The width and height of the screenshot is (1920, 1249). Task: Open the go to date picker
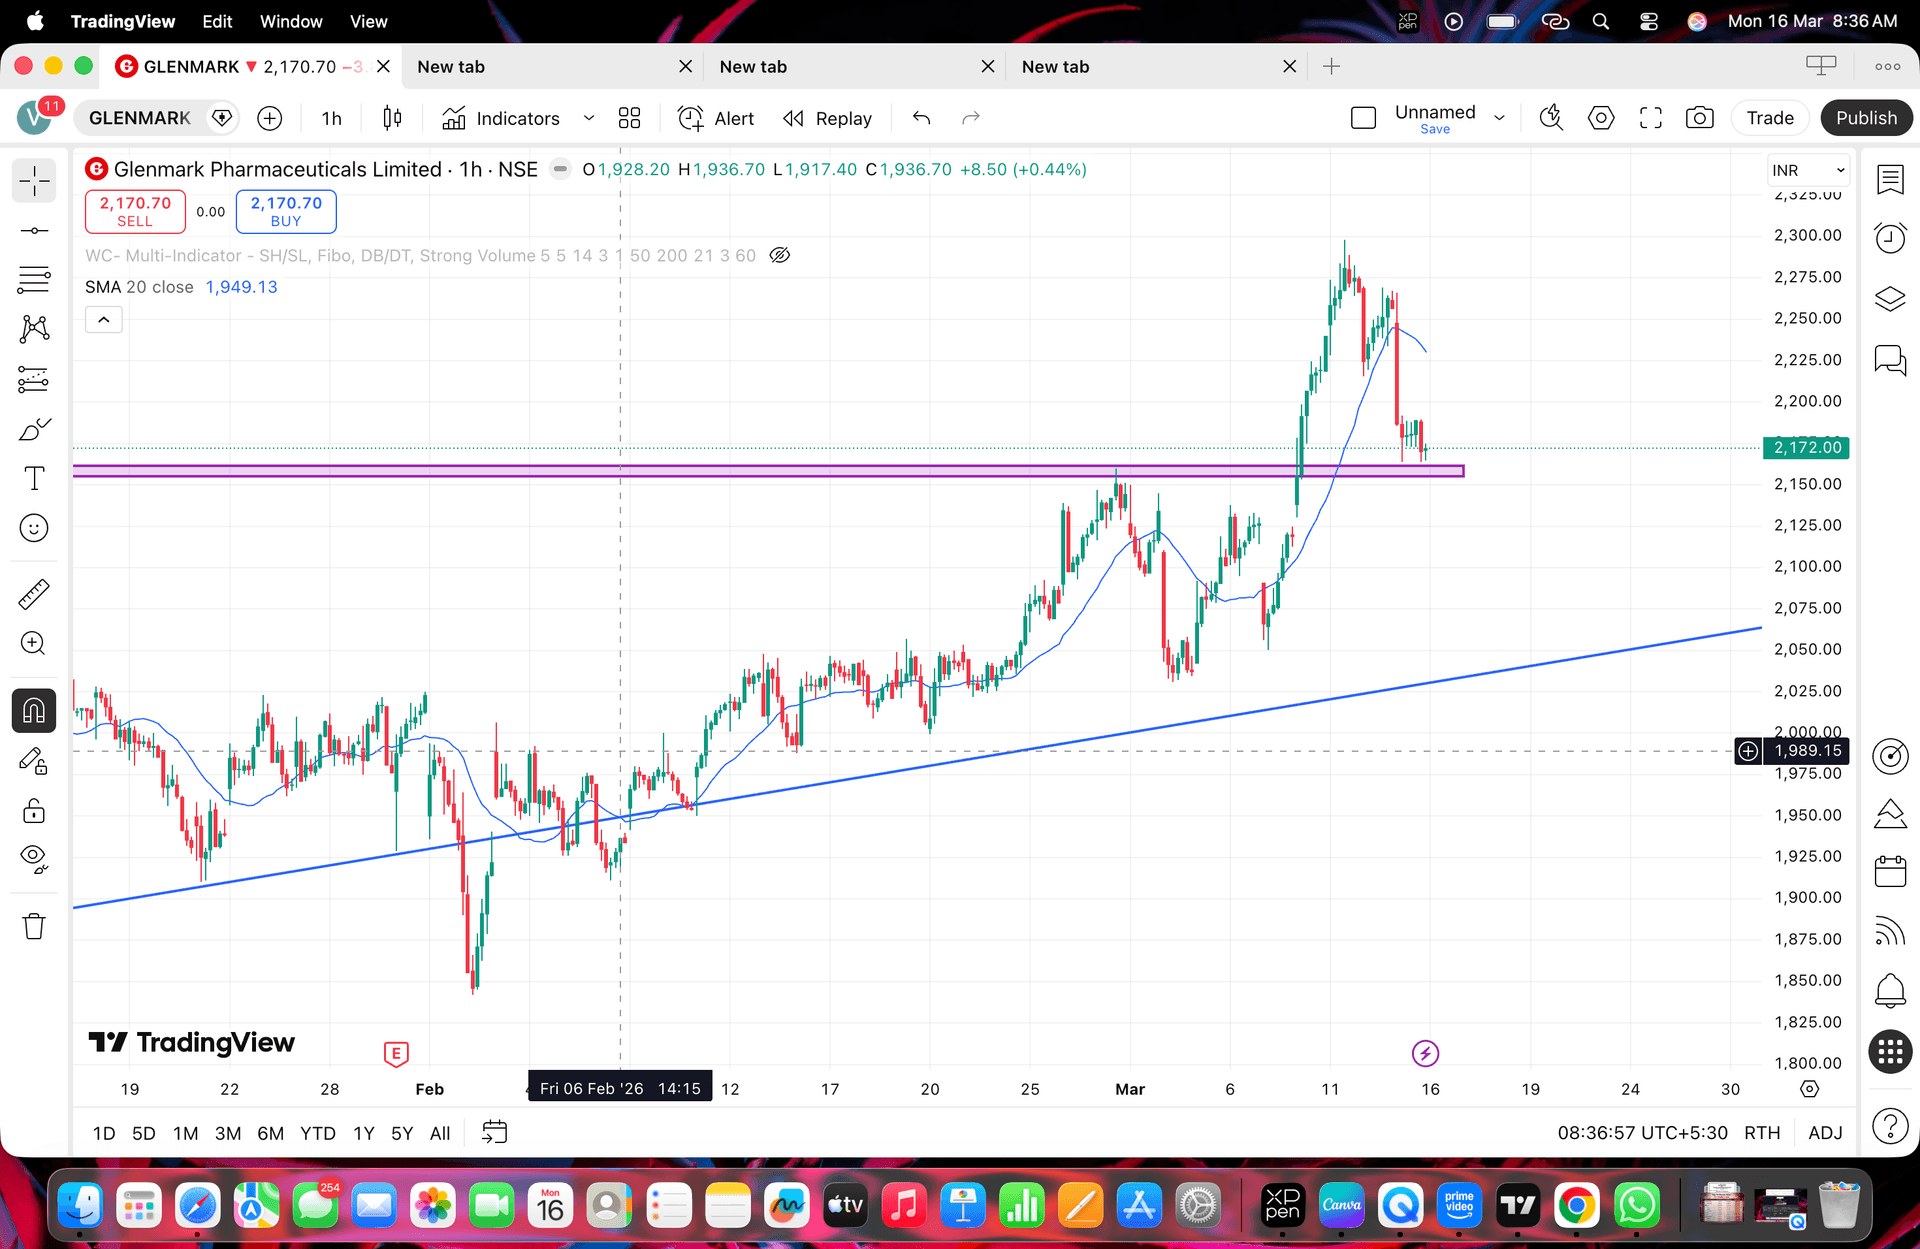495,1132
